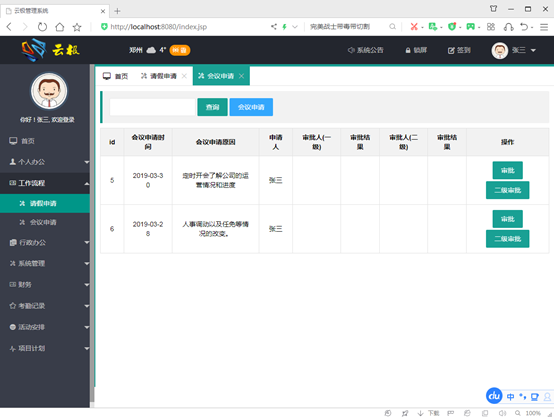Open a new browser tab
The image size is (554, 419).
point(117,11)
